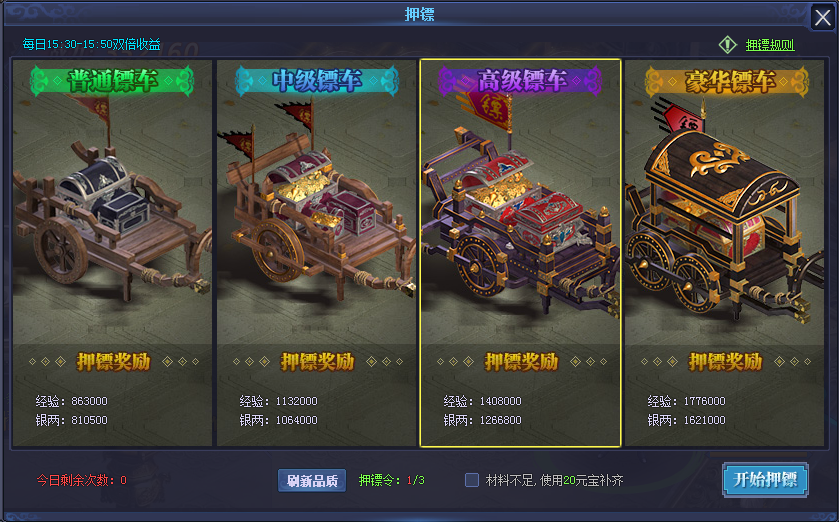Screen dimensions: 839x522
Task: Click 押镖奖励 heading under 豪华镖车
Action: point(726,362)
